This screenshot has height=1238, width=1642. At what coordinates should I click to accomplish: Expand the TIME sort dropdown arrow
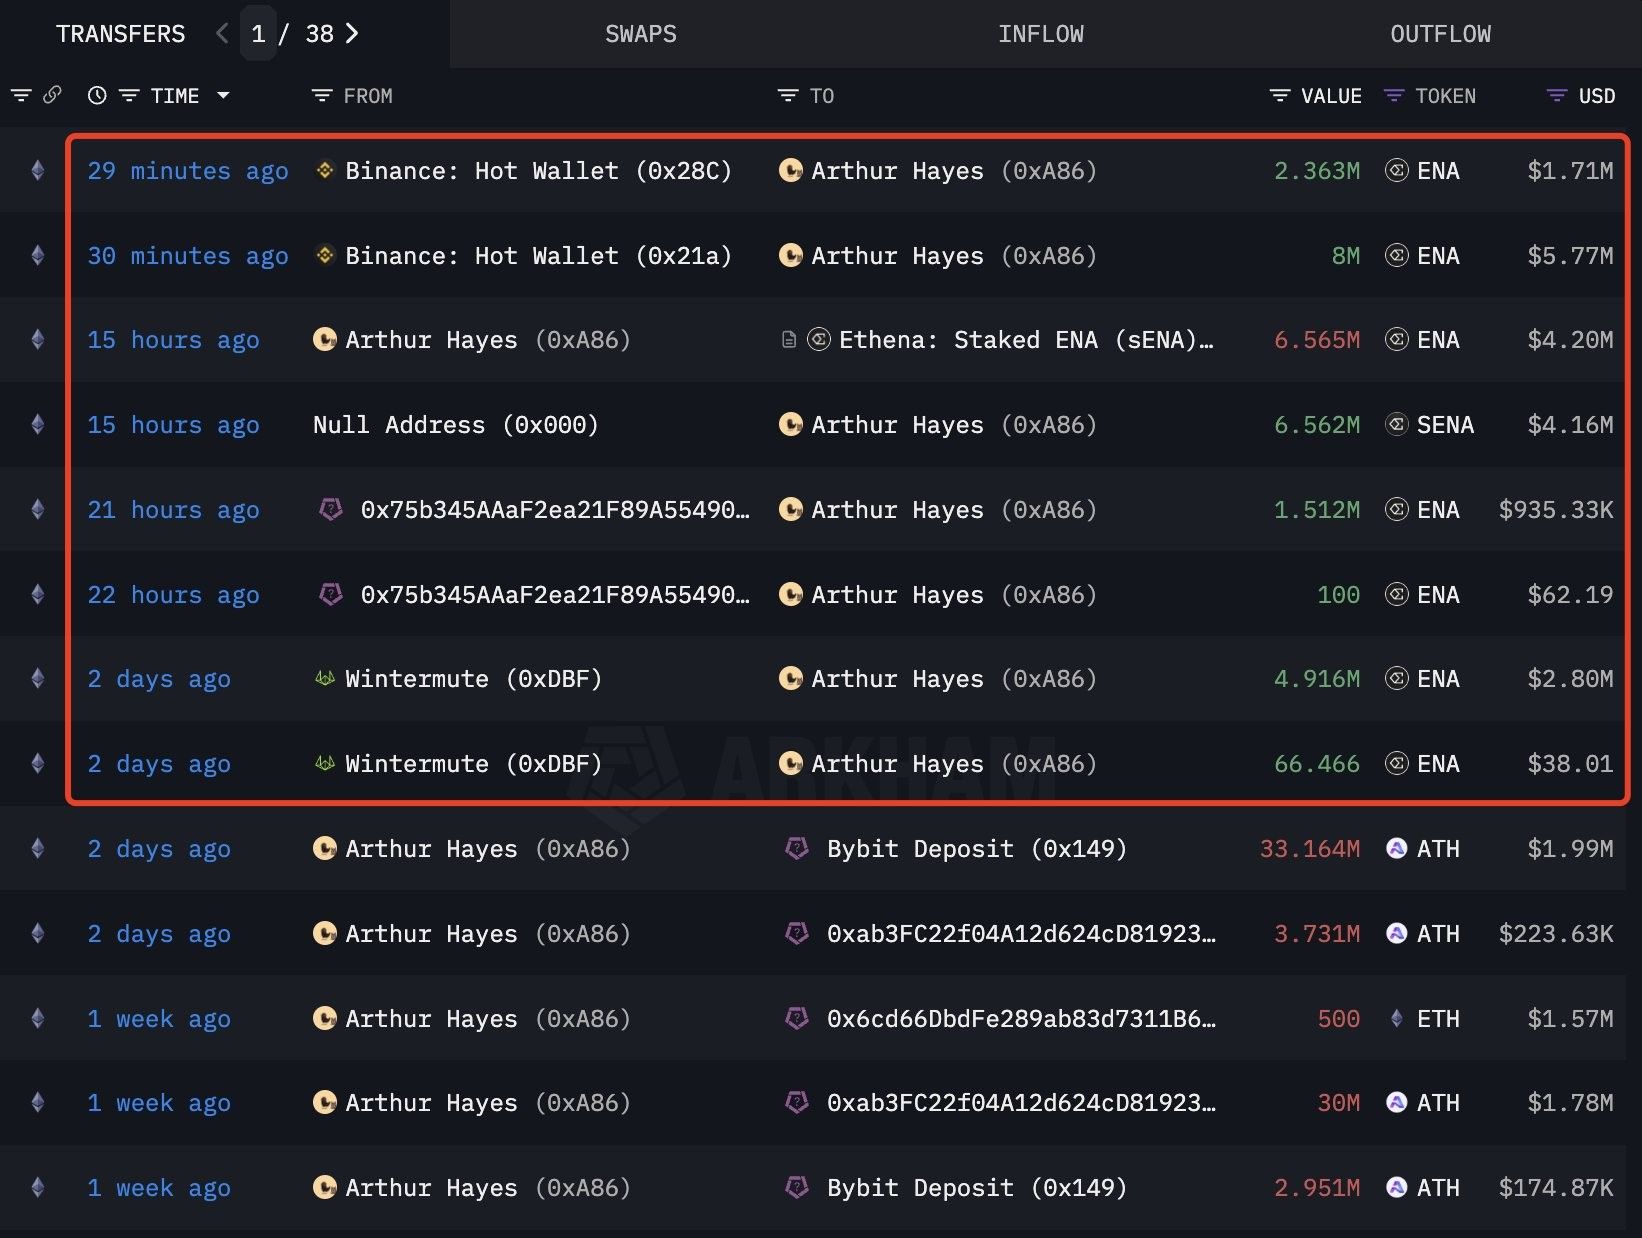(x=223, y=96)
